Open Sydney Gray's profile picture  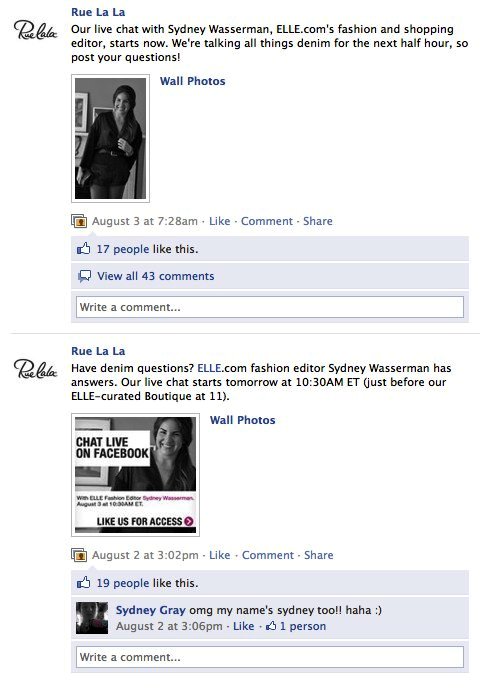click(92, 618)
